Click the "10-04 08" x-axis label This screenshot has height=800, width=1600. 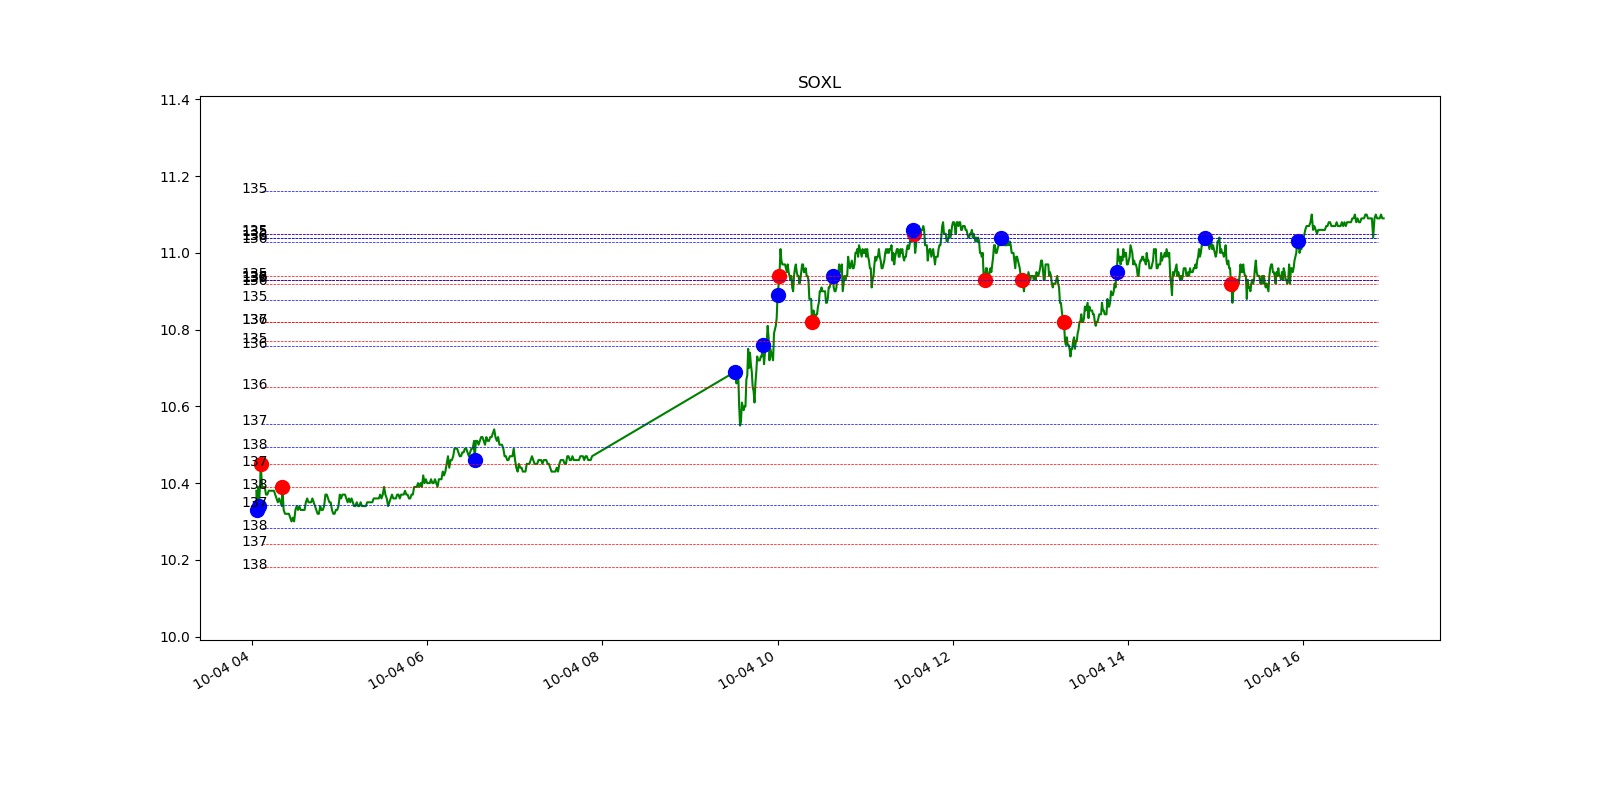click(571, 669)
